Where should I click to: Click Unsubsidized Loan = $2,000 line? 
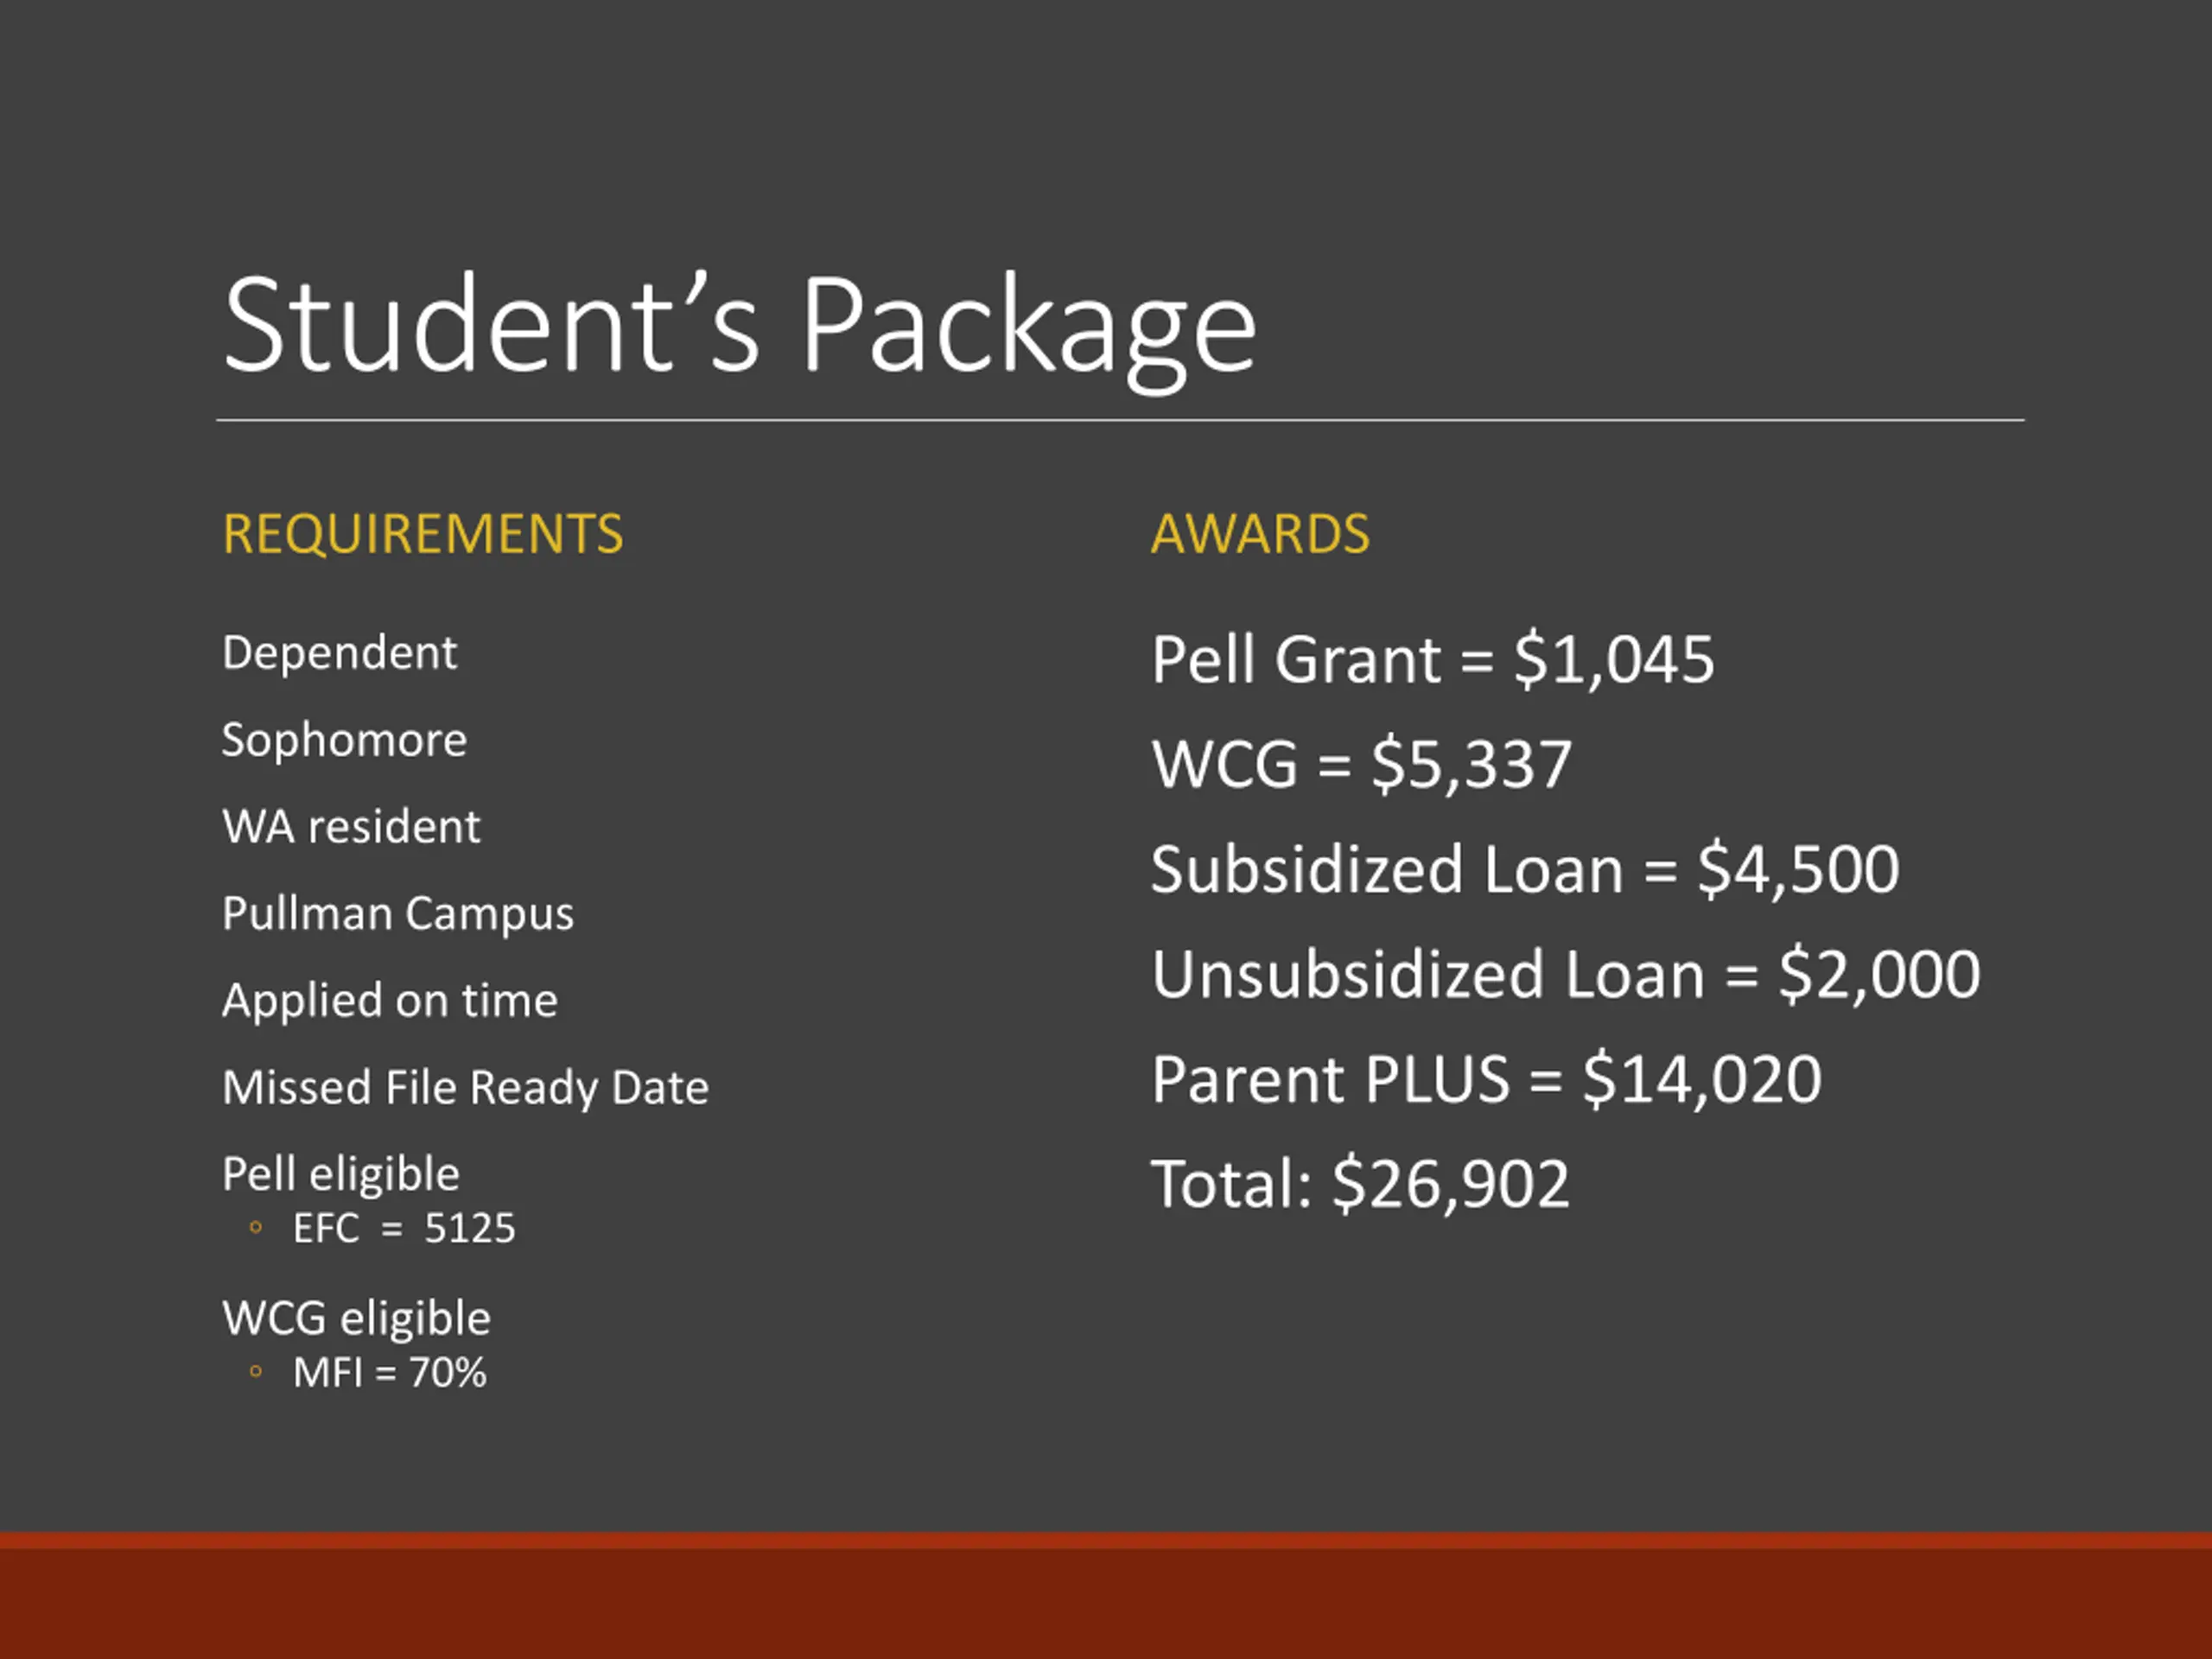pos(1566,975)
